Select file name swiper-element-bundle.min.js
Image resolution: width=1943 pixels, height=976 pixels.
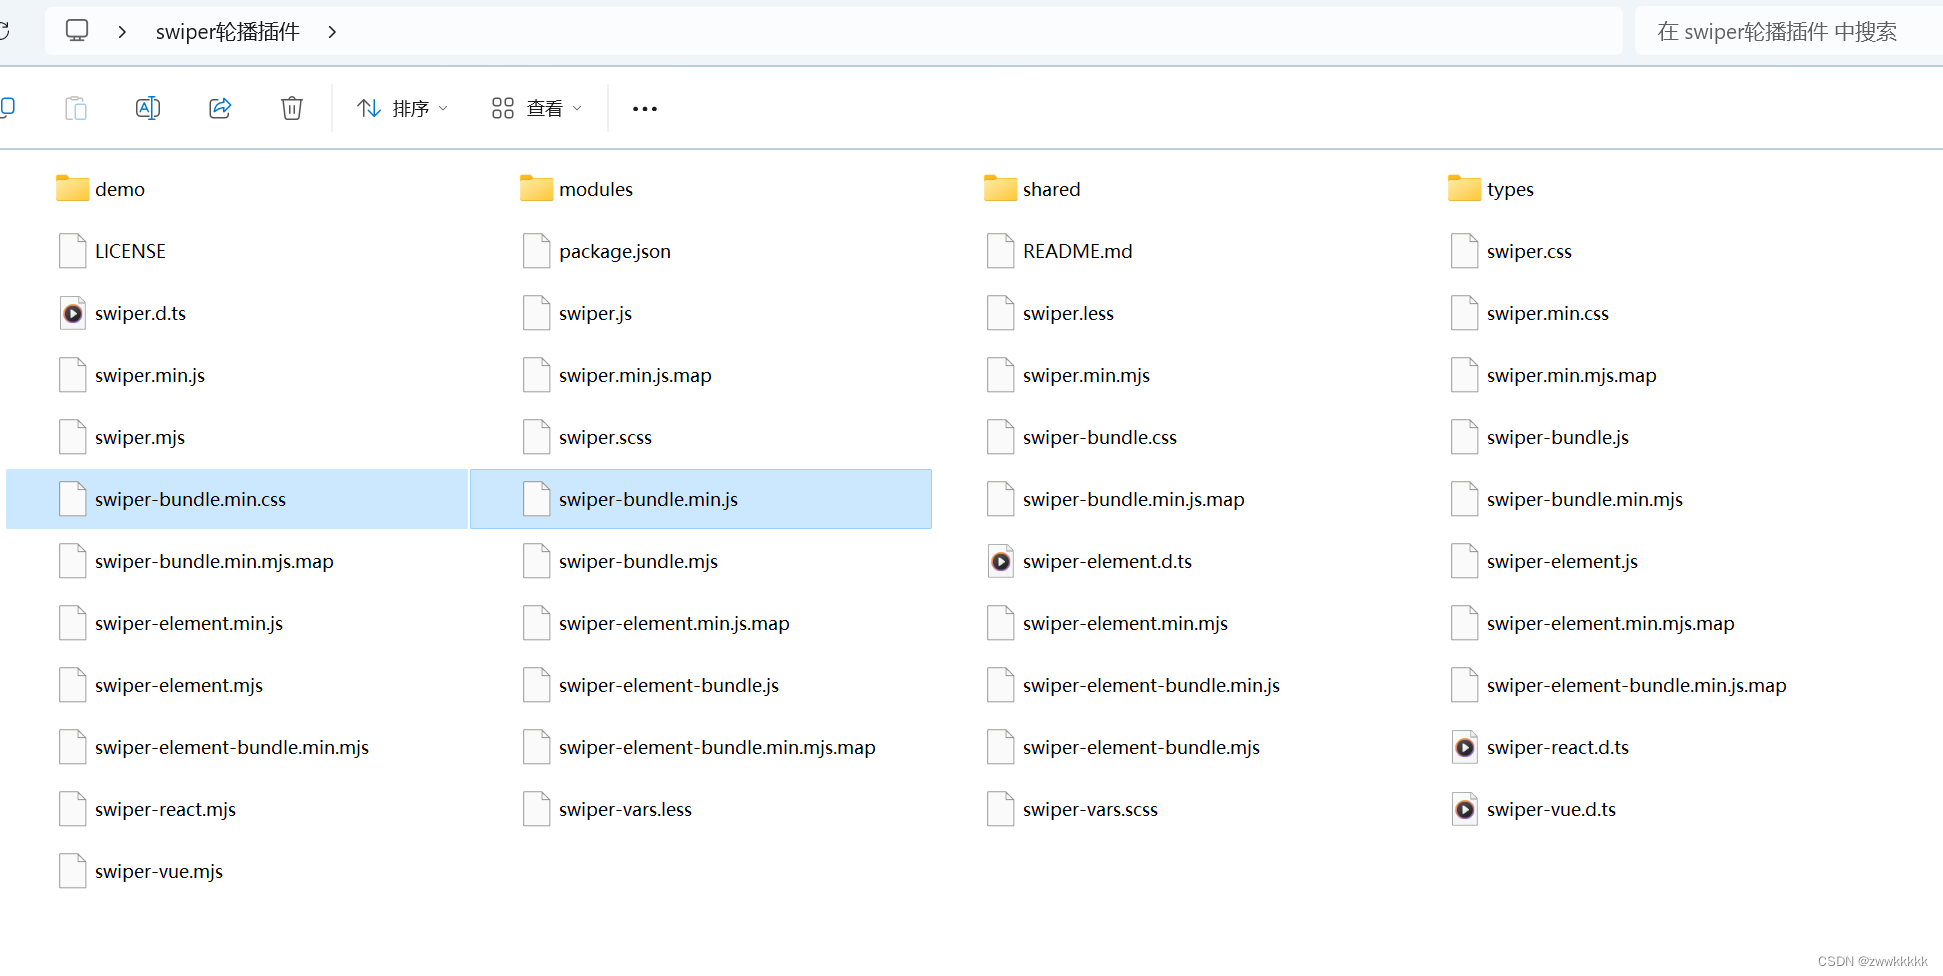point(1151,685)
